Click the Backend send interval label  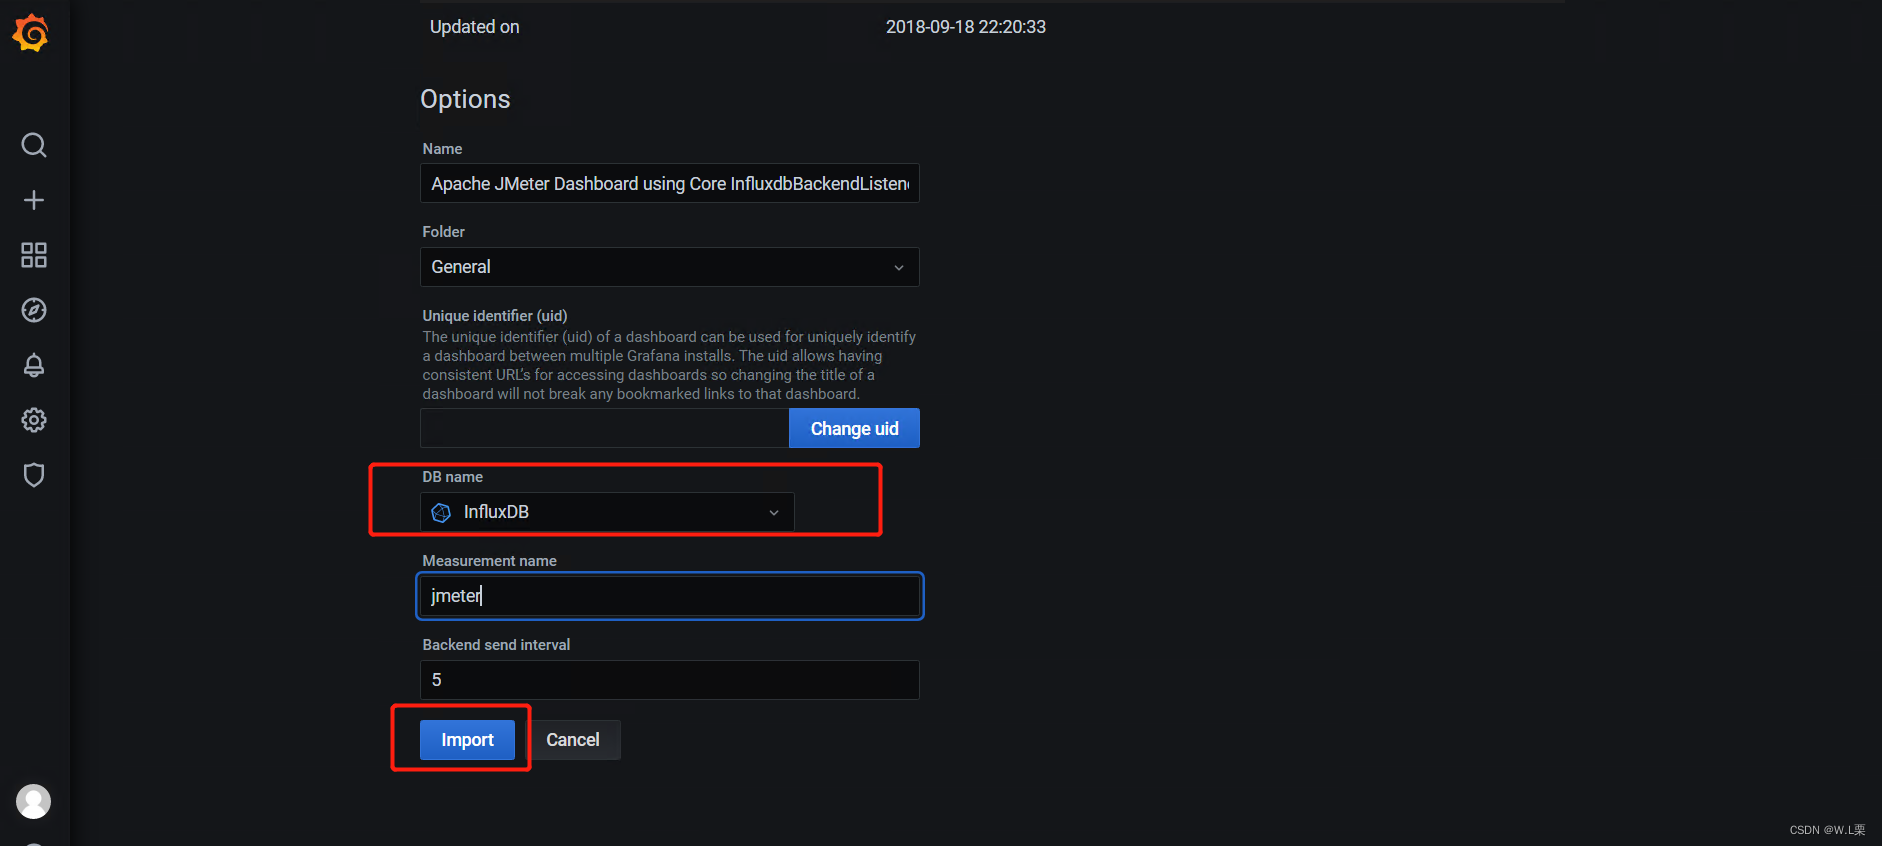(x=496, y=645)
